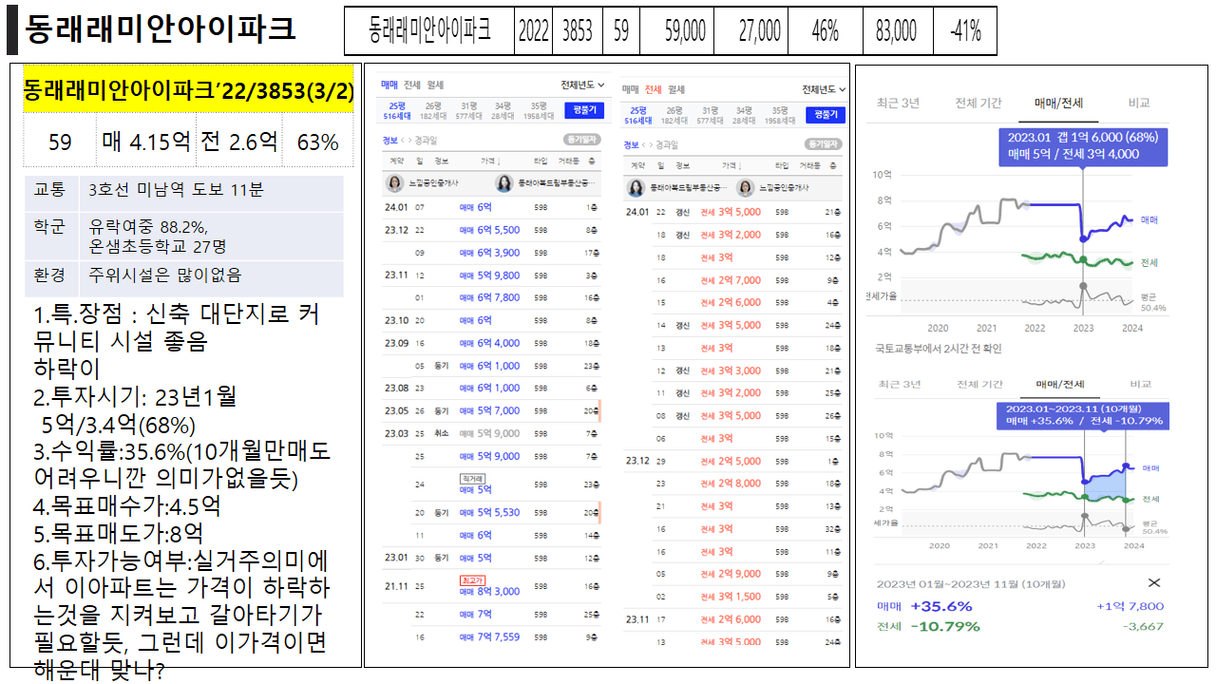Toggle the gray 등기일자 pill in the sale list panel
This screenshot has width=1216, height=684.
pyautogui.click(x=583, y=140)
